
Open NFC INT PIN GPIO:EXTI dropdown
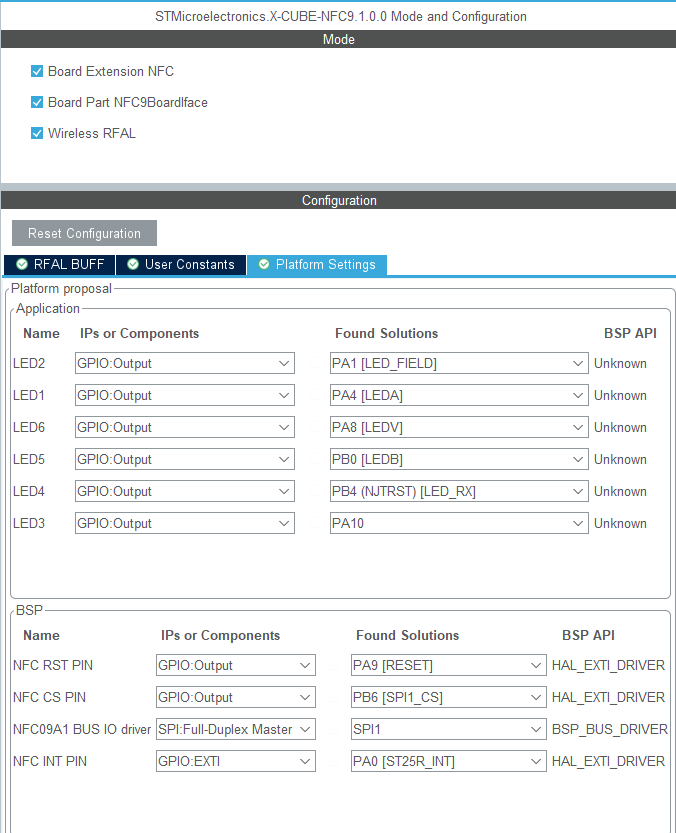tap(235, 761)
